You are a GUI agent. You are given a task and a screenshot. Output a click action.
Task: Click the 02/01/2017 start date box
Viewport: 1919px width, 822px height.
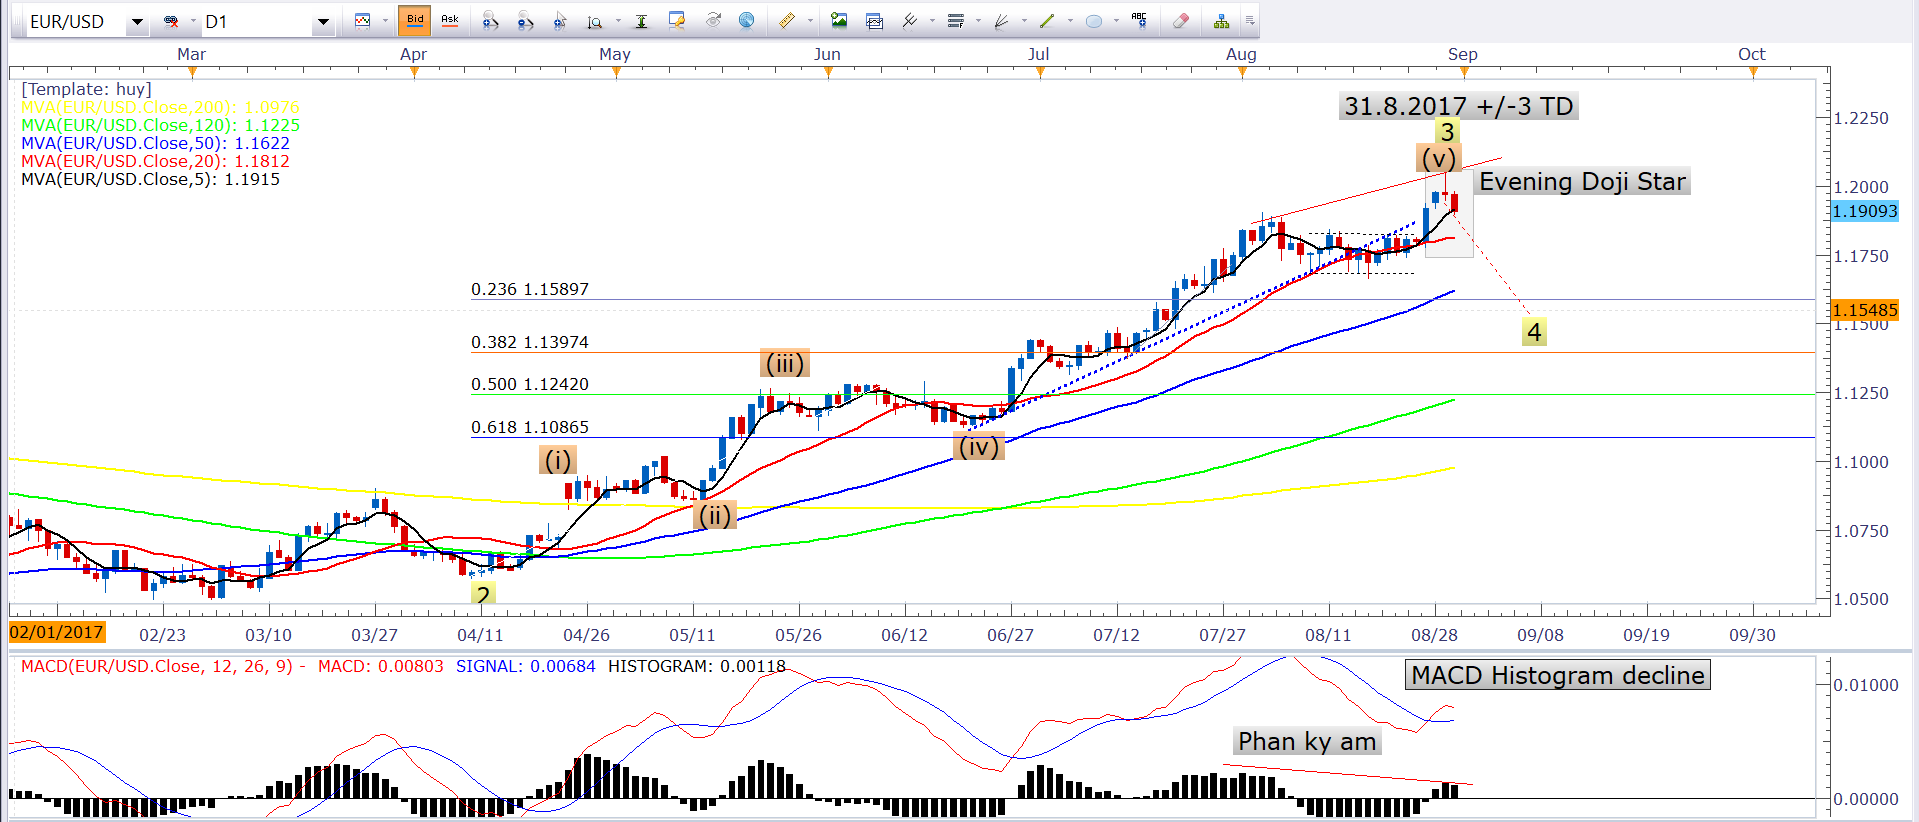coord(57,632)
